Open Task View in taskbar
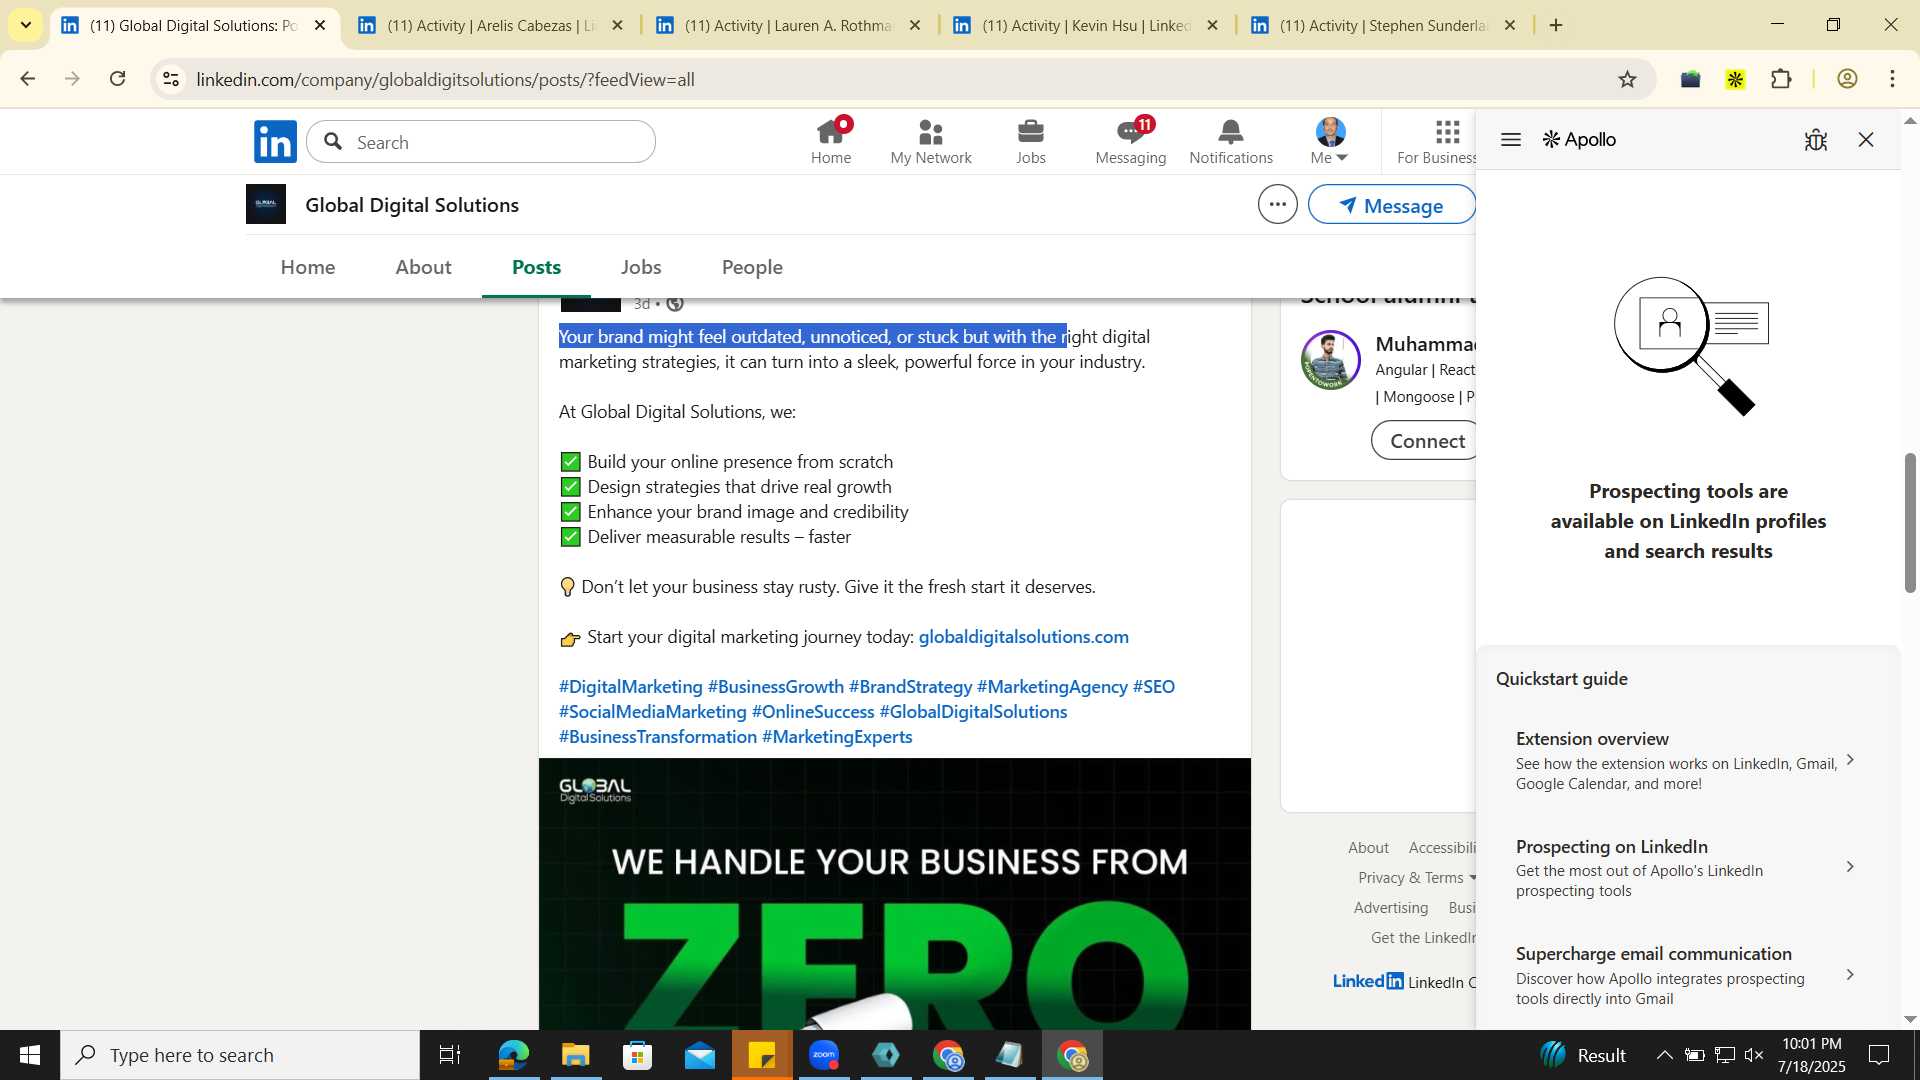This screenshot has width=1920, height=1080. coord(450,1055)
